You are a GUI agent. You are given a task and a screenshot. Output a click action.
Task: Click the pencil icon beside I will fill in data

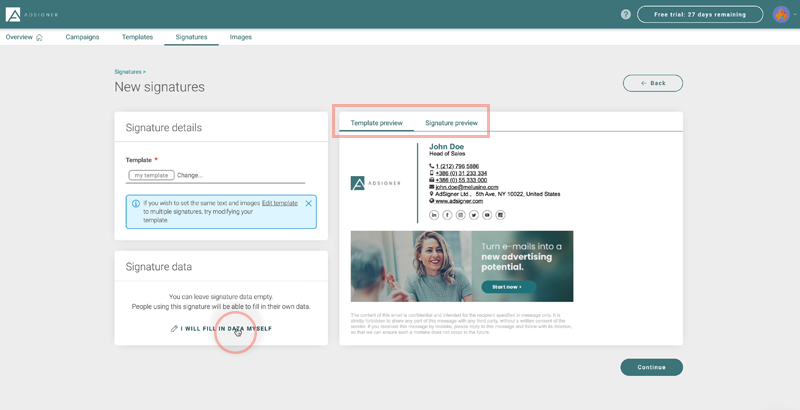(174, 328)
